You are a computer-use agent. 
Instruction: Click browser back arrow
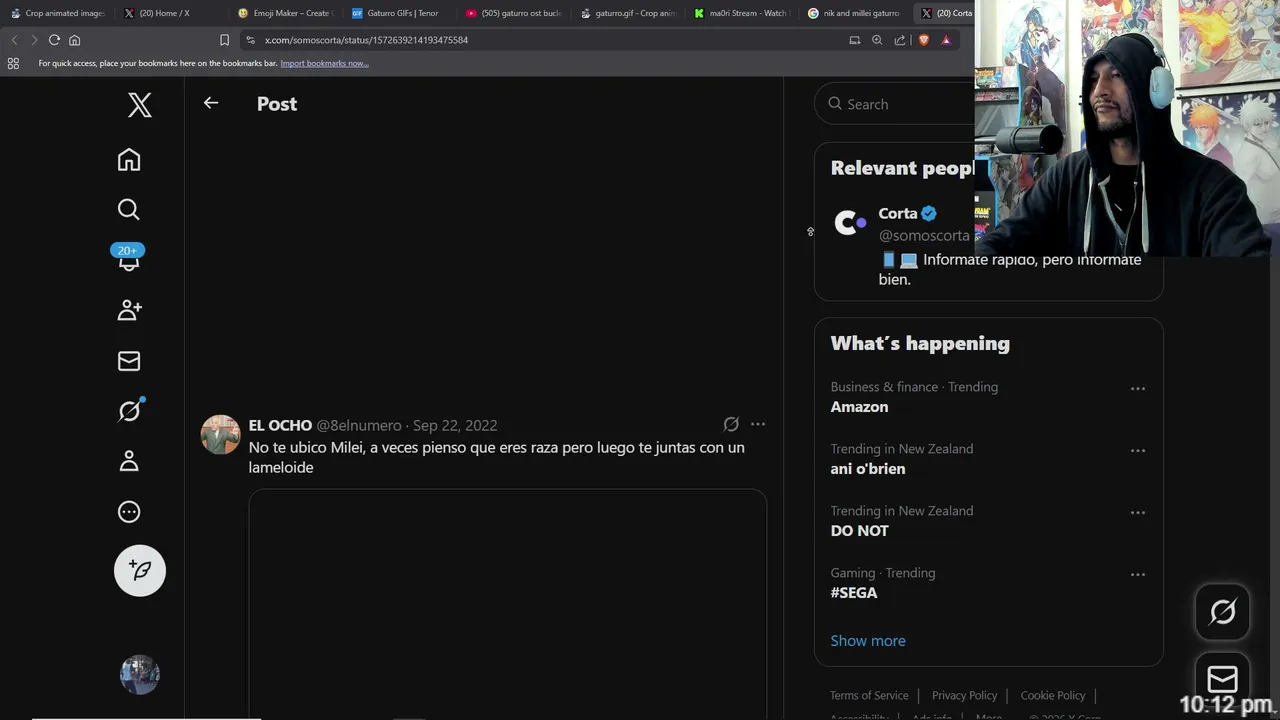14,40
